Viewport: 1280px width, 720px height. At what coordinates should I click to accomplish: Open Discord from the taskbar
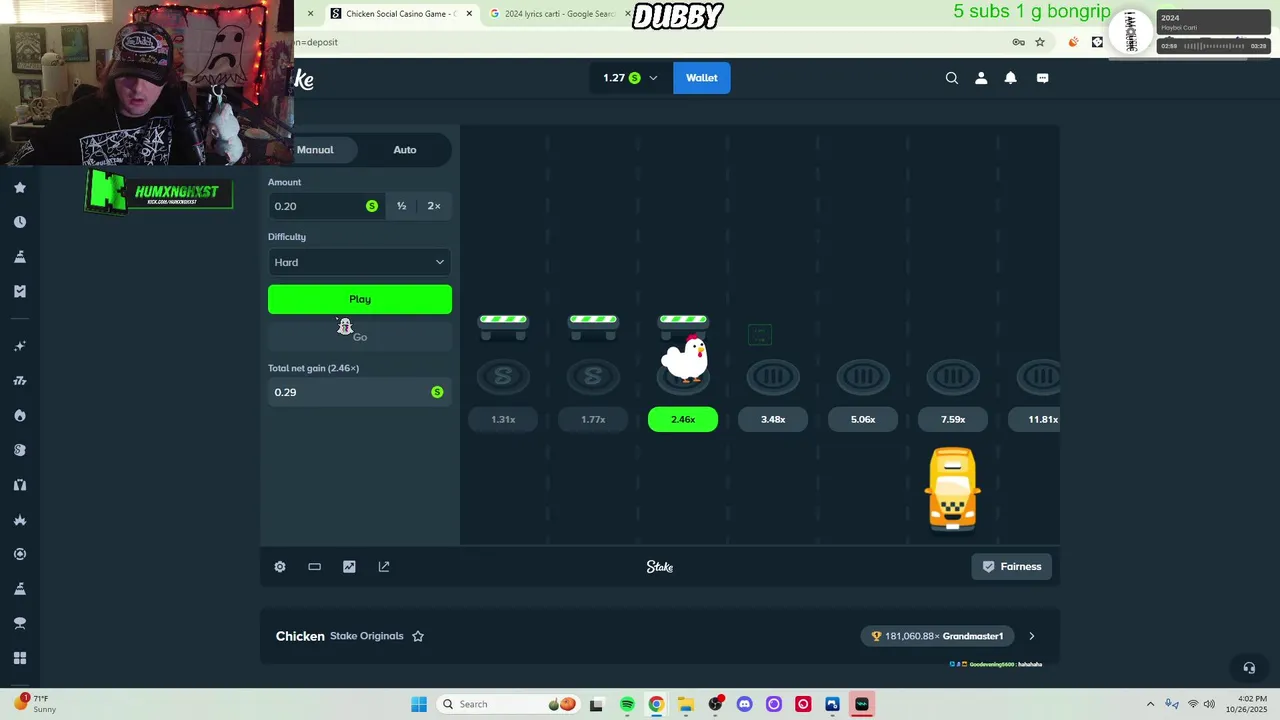pyautogui.click(x=744, y=704)
